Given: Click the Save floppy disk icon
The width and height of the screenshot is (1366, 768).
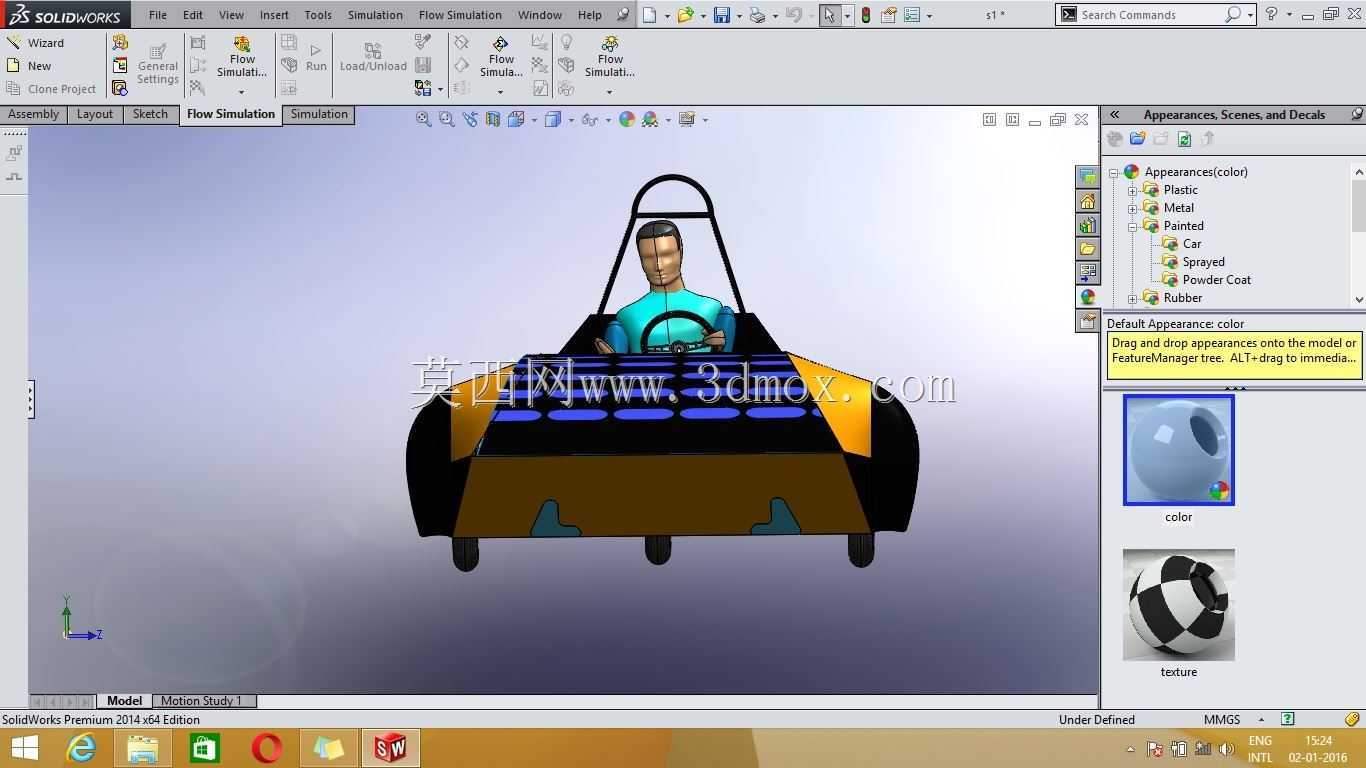Looking at the screenshot, I should click(x=721, y=15).
